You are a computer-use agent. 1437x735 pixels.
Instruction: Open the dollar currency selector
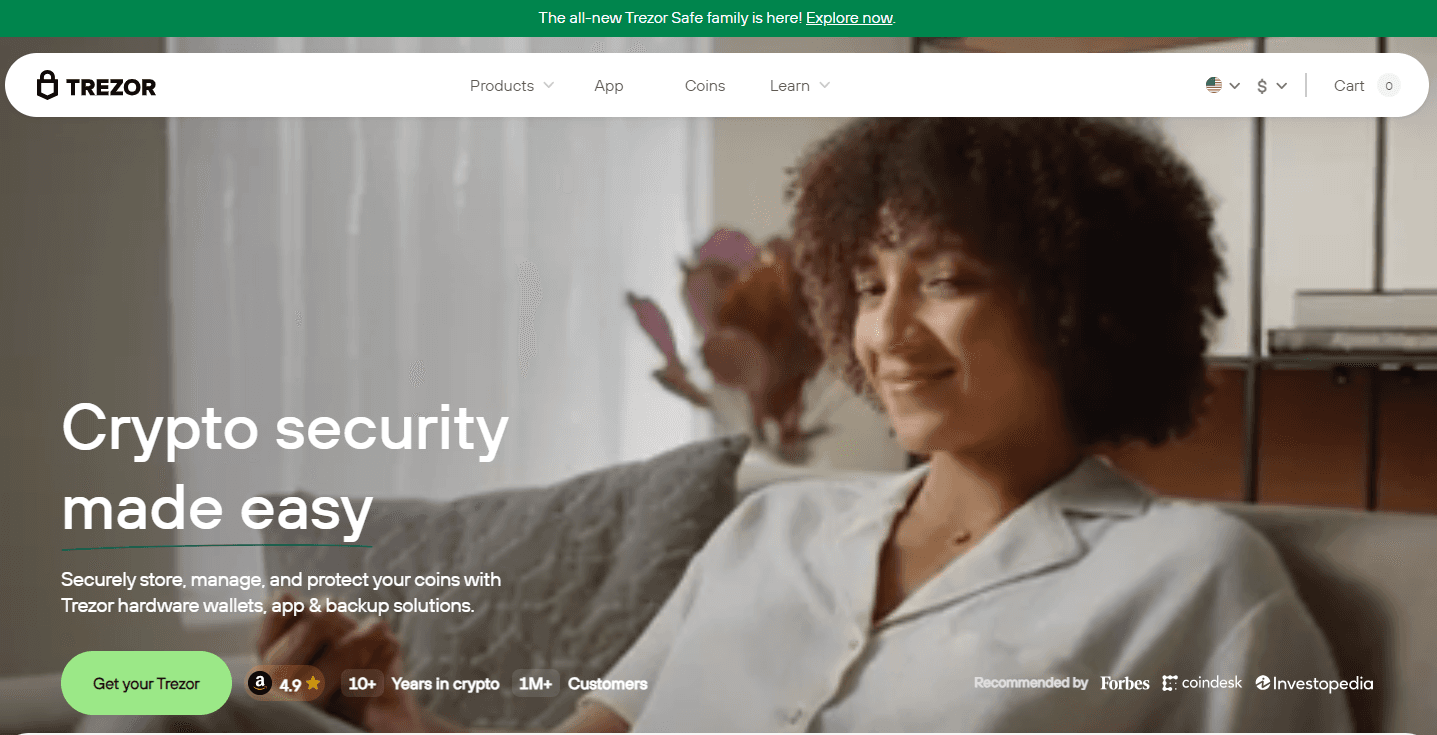[x=1272, y=86]
